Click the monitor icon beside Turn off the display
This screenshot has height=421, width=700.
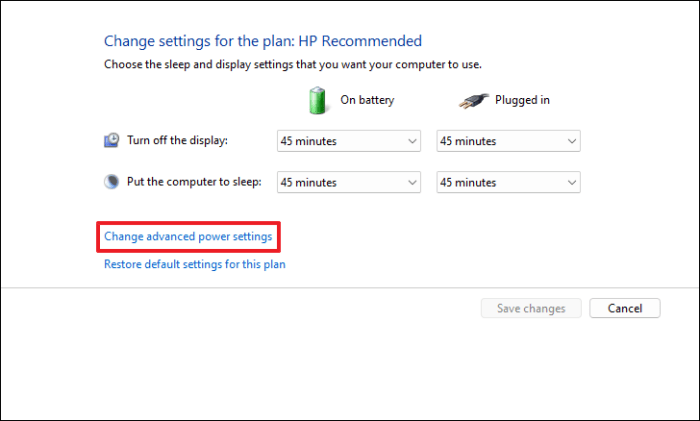click(112, 140)
